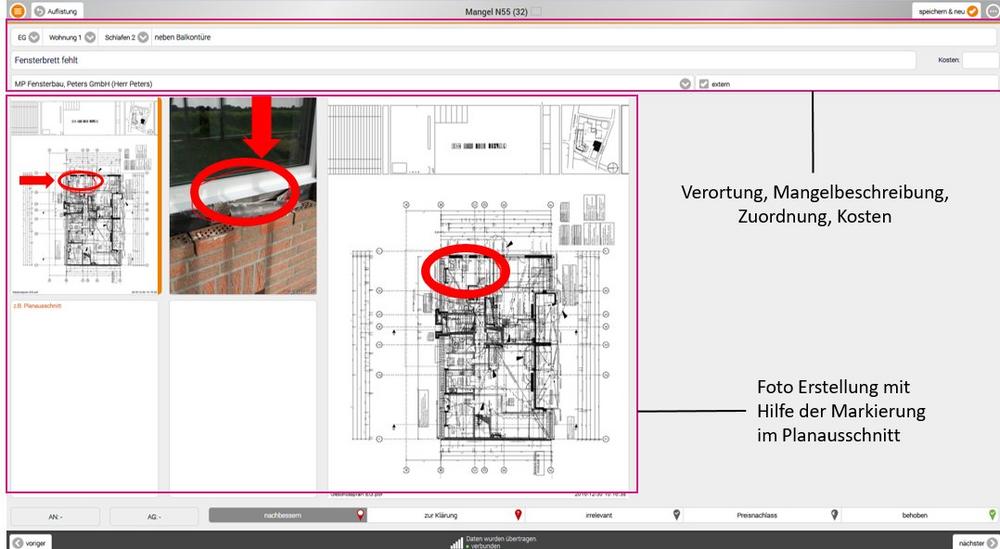Click the red pin icon on nachbessern

click(360, 515)
